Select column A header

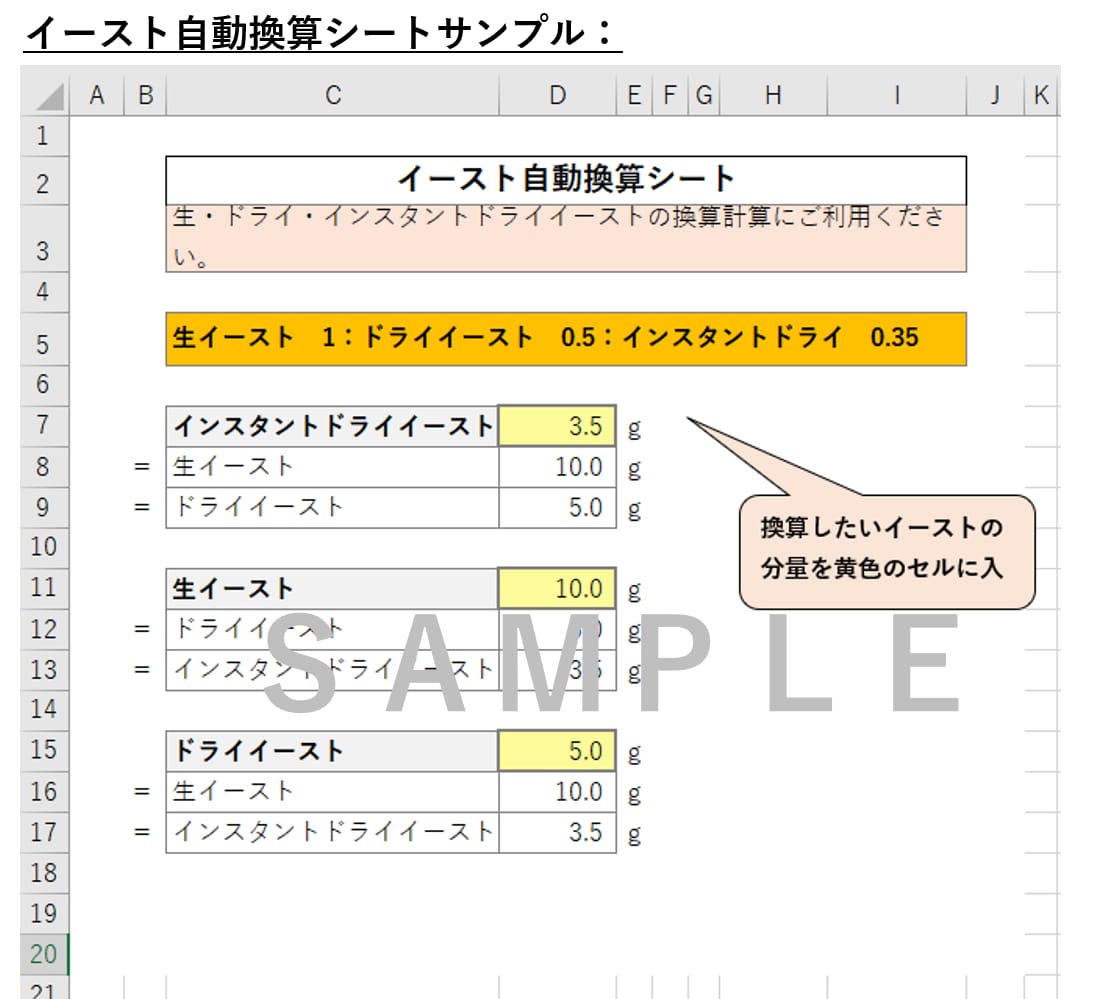point(97,95)
